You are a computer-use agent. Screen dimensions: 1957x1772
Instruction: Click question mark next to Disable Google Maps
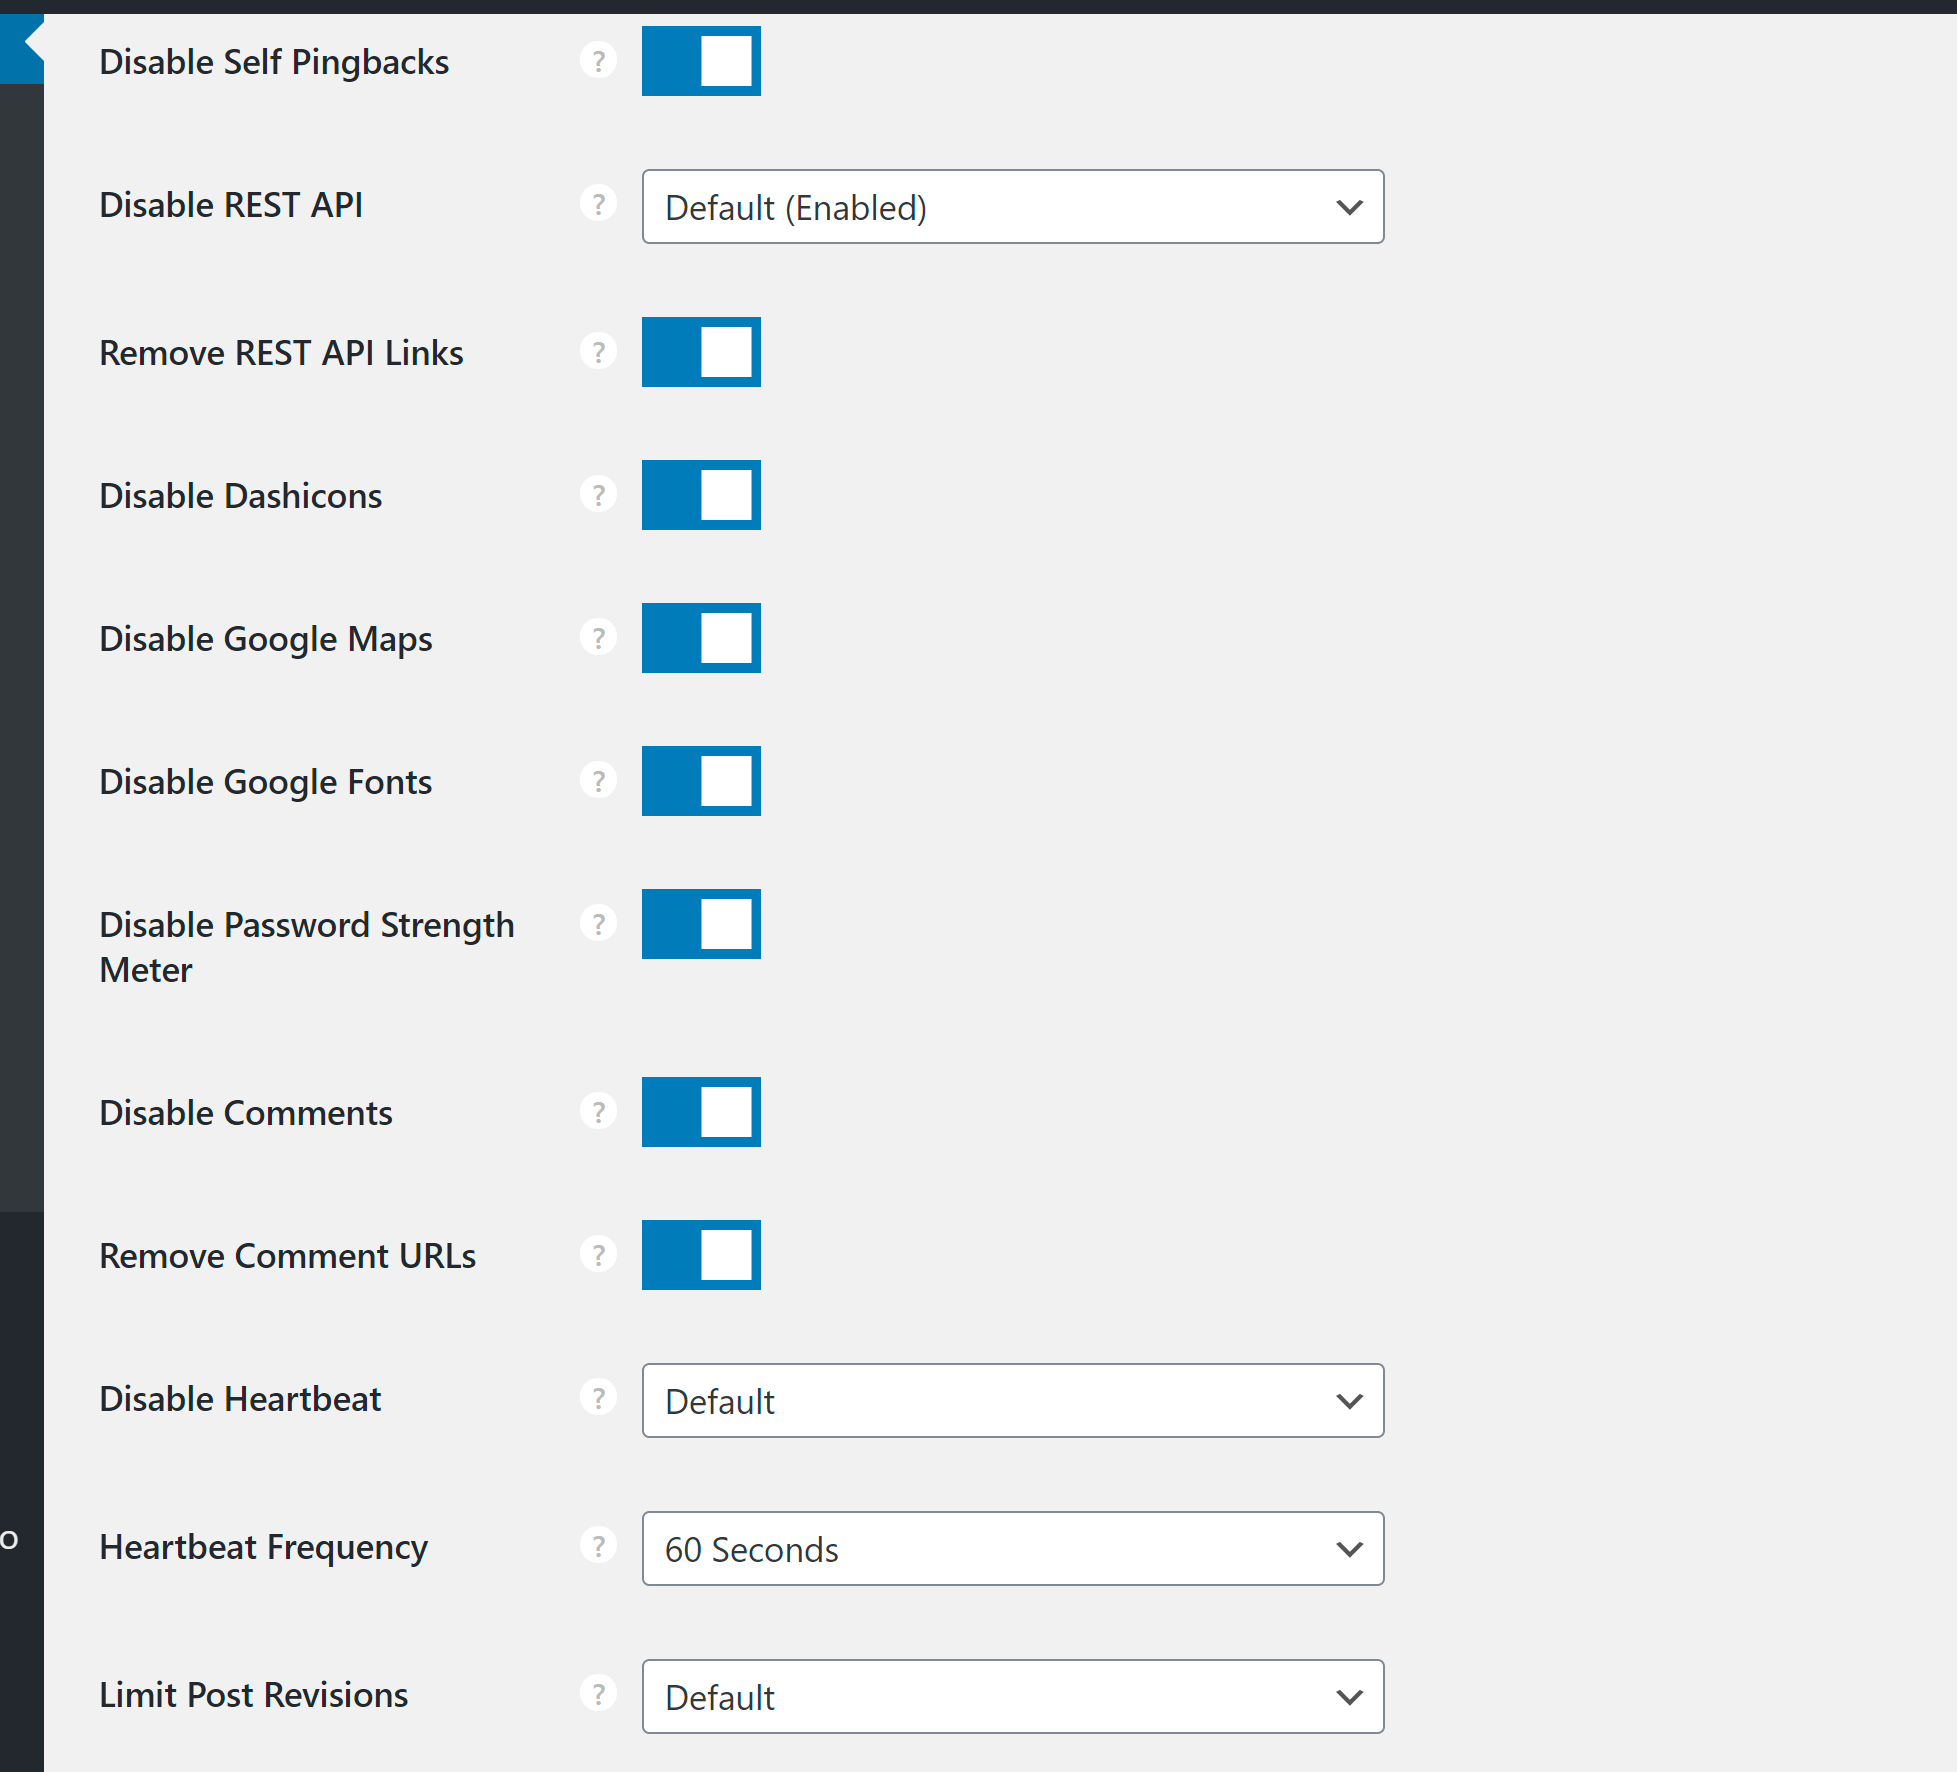598,638
